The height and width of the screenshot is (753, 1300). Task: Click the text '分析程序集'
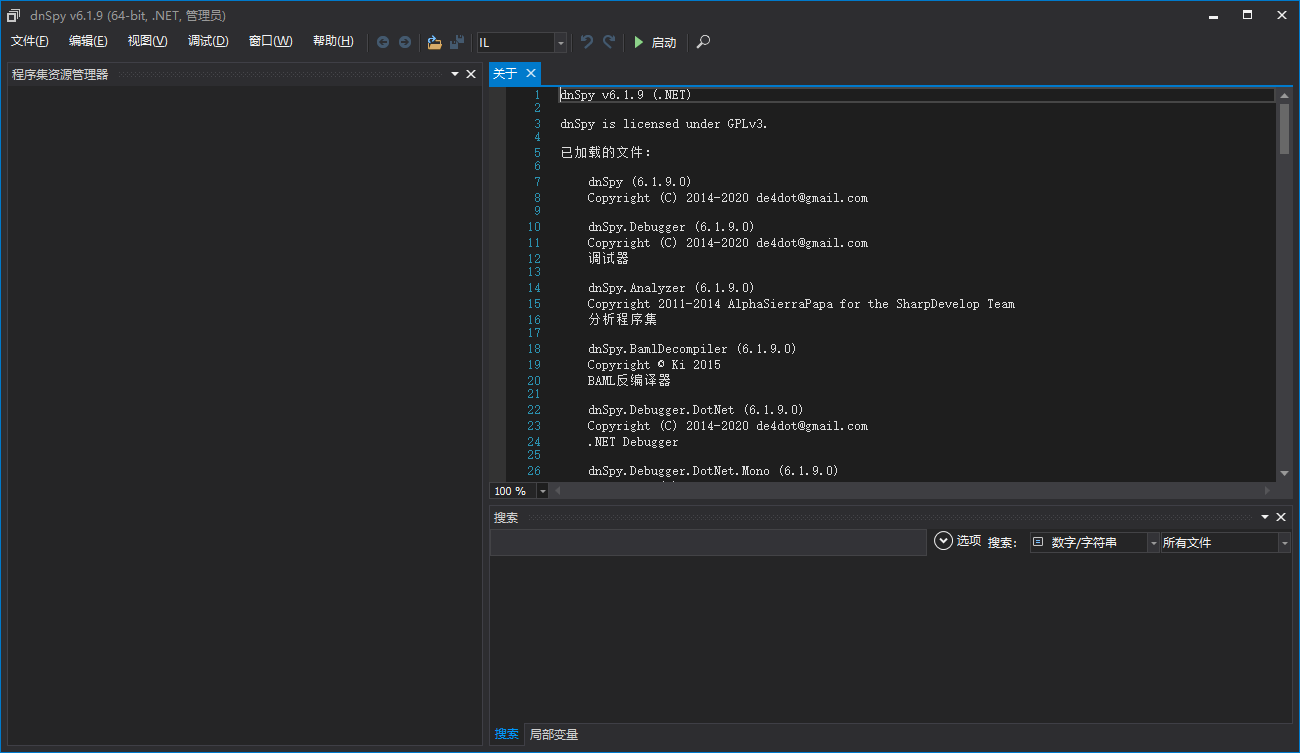[622, 320]
